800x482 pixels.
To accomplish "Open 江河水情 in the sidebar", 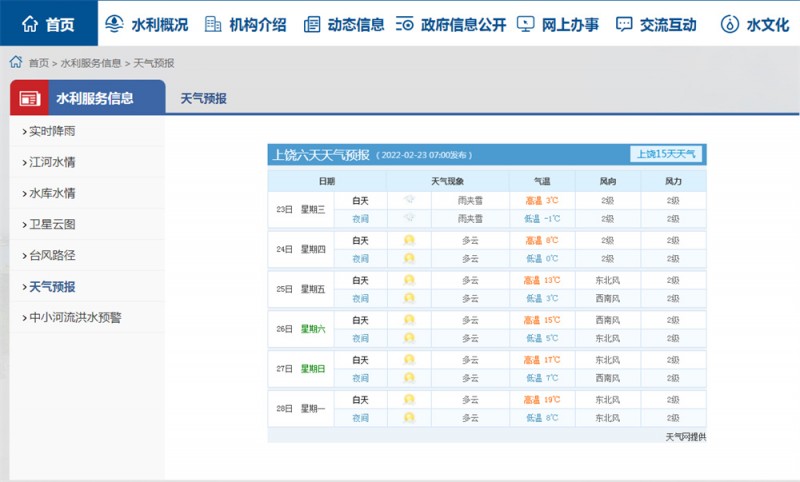I will click(x=52, y=162).
